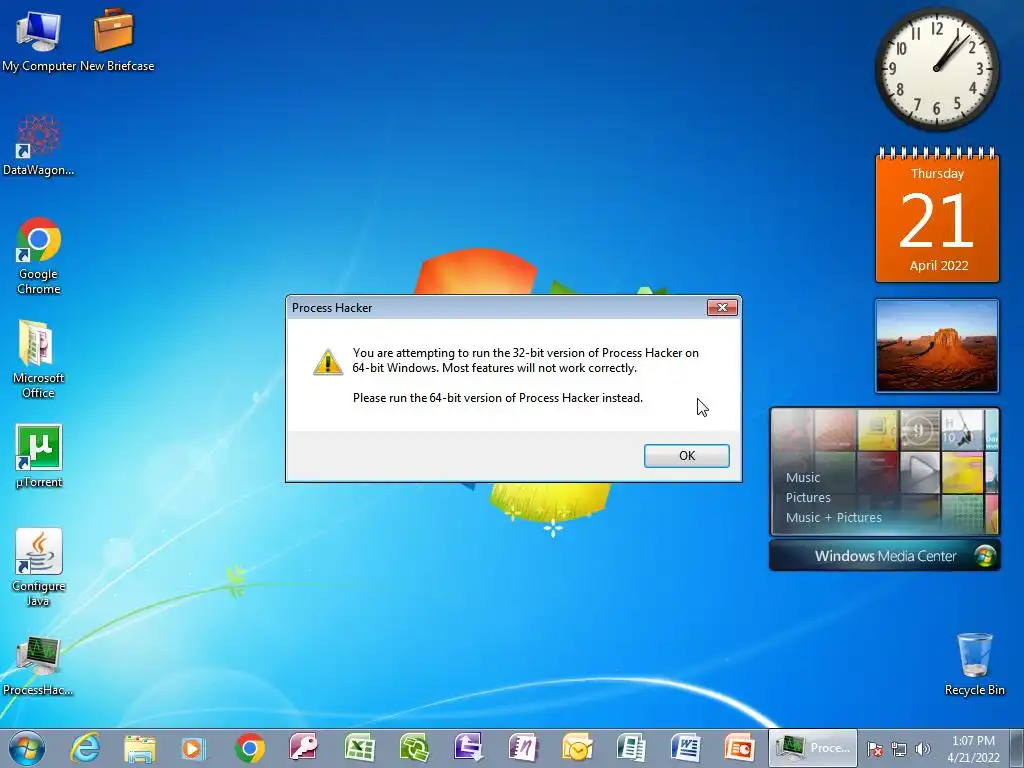This screenshot has height=768, width=1024.
Task: Click the Show desktop button at the taskbar end
Action: 1017,749
